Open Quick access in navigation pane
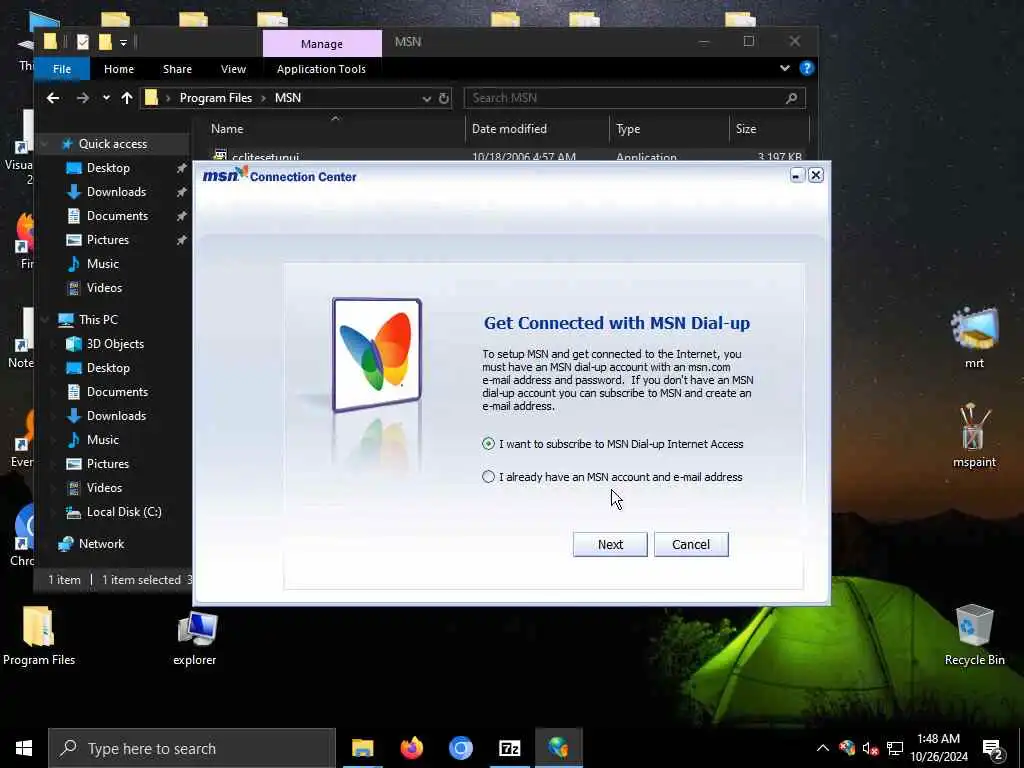The height and width of the screenshot is (768, 1024). (112, 144)
